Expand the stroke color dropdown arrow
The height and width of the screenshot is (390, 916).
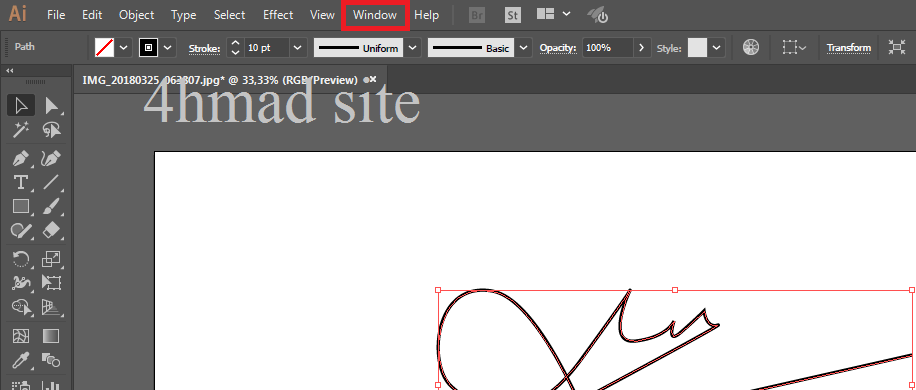[x=168, y=48]
